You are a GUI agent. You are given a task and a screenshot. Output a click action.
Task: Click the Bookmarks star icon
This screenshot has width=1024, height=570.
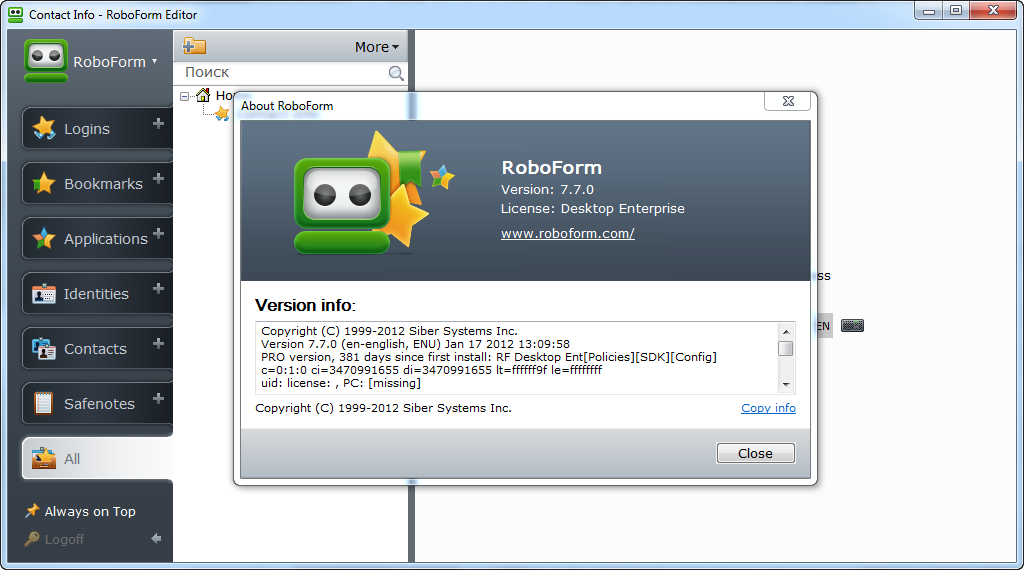(44, 183)
